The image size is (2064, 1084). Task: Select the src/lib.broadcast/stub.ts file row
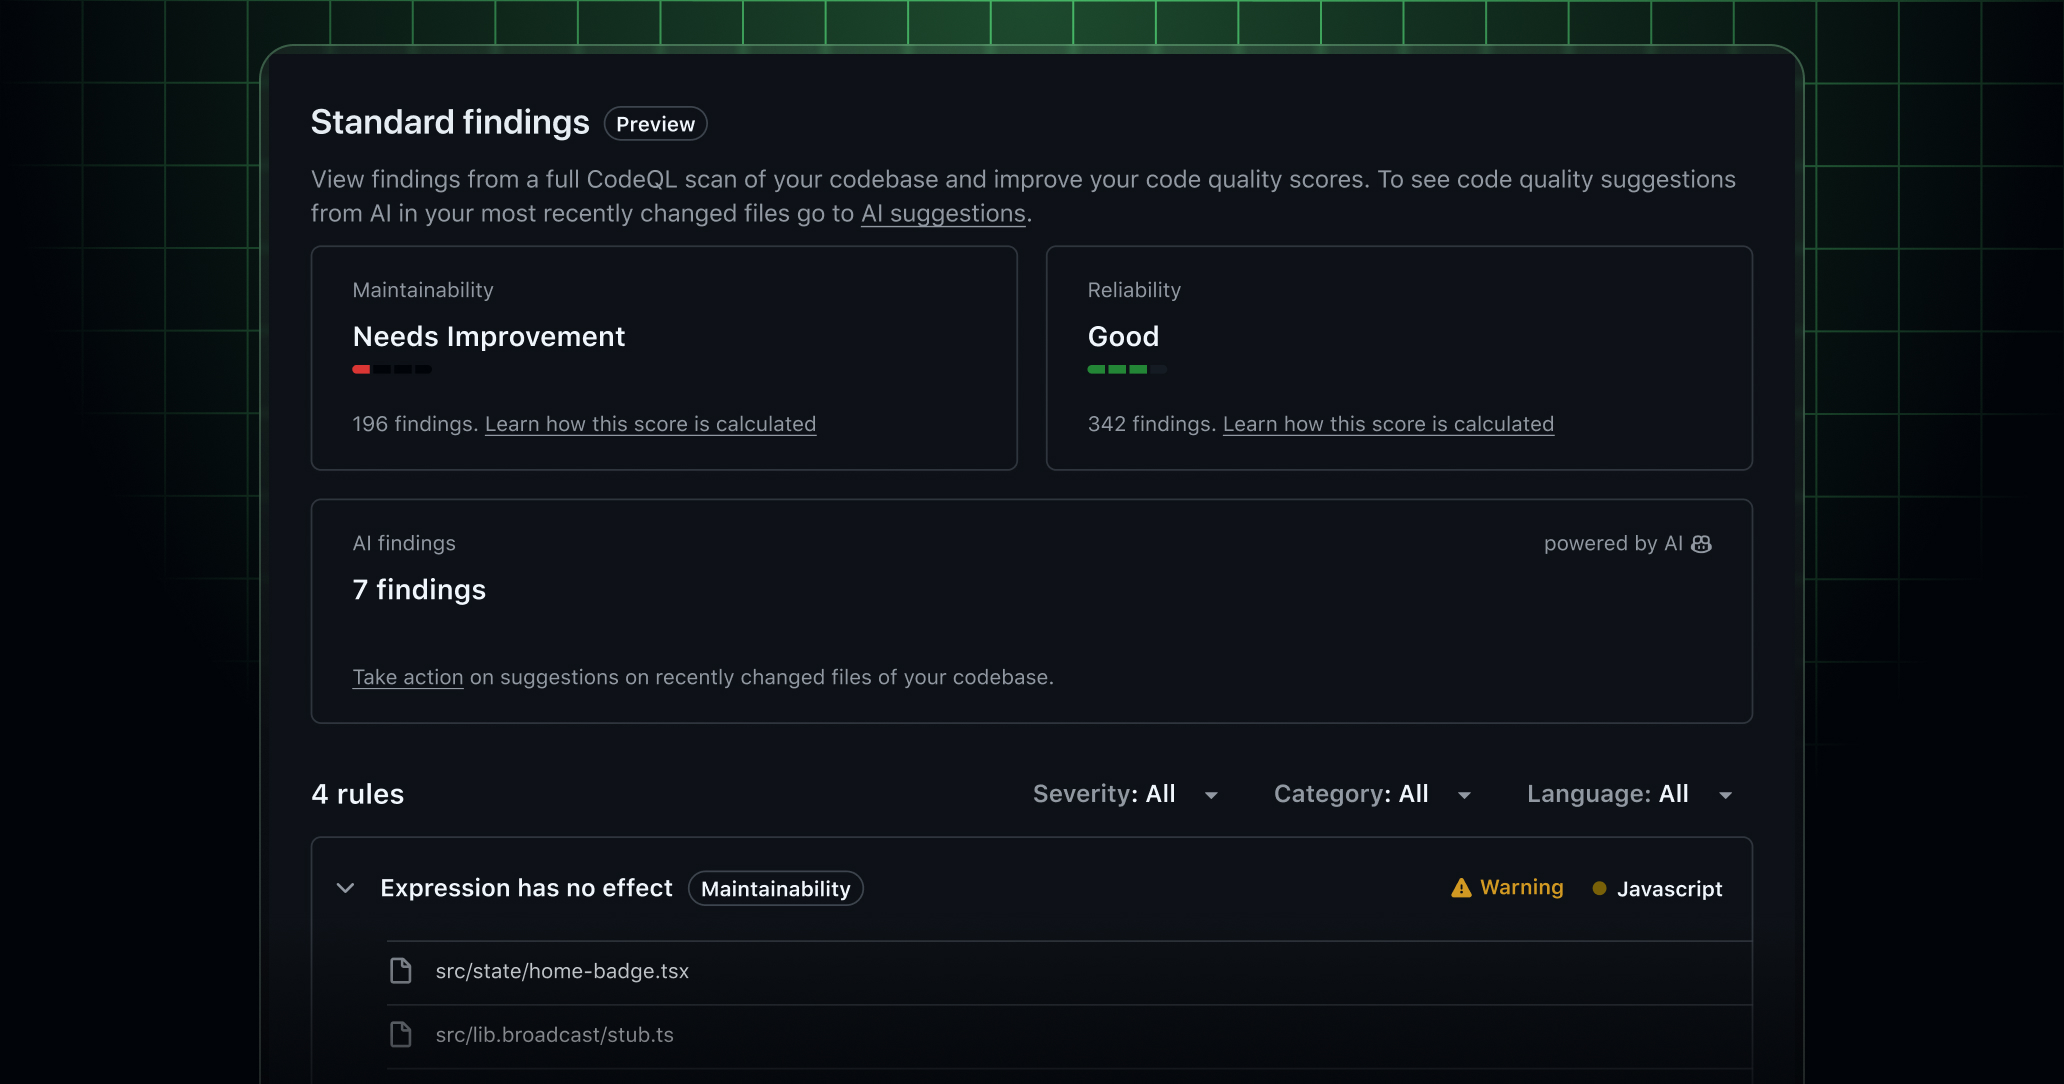[x=555, y=1034]
